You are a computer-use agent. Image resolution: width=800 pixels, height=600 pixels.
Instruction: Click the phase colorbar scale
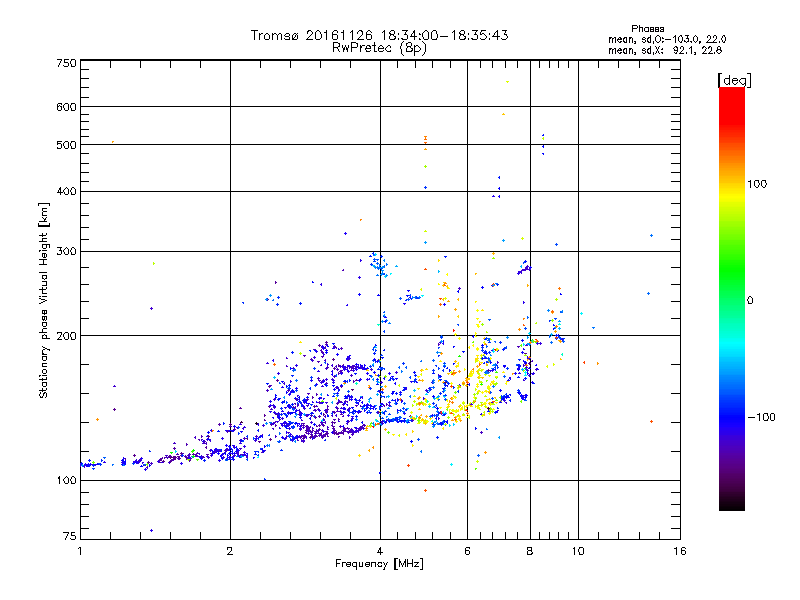732,298
